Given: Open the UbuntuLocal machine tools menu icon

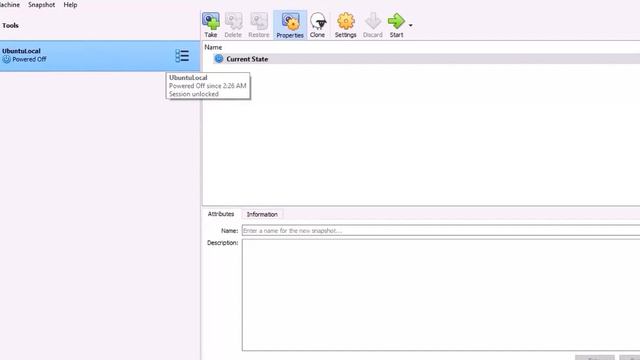Looking at the screenshot, I should (x=182, y=56).
